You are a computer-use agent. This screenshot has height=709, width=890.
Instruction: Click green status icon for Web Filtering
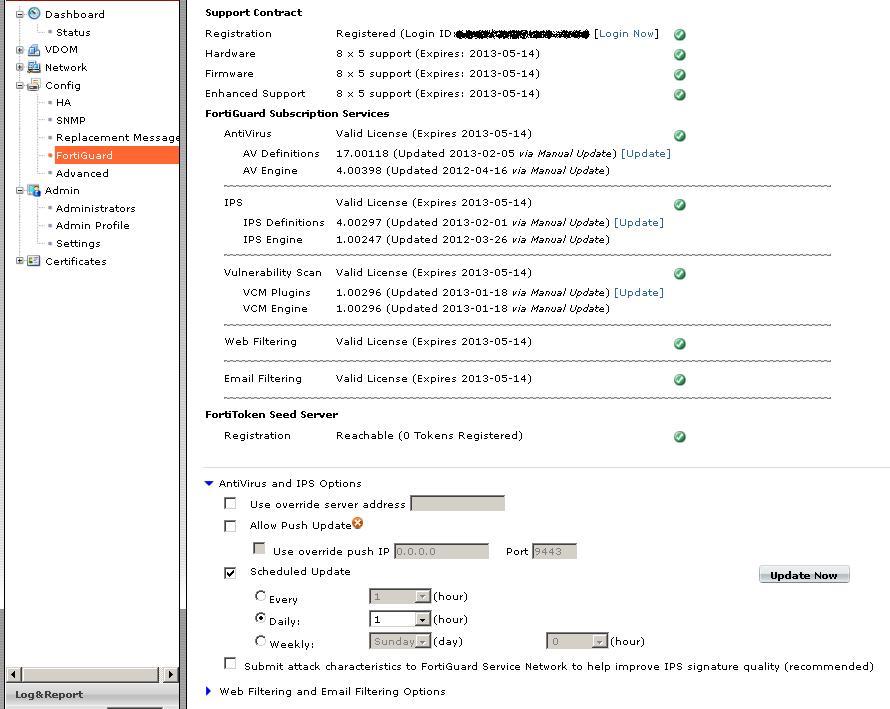[x=679, y=343]
